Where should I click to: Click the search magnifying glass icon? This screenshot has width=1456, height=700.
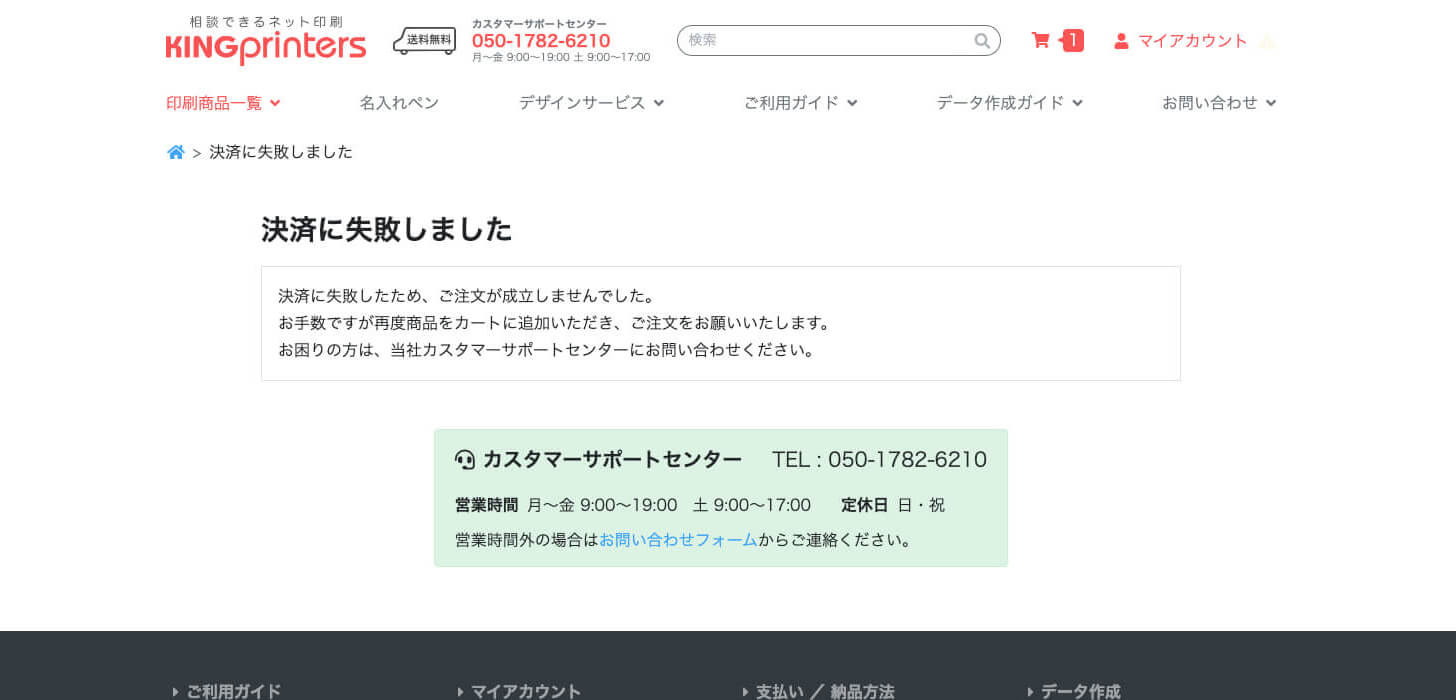point(982,41)
